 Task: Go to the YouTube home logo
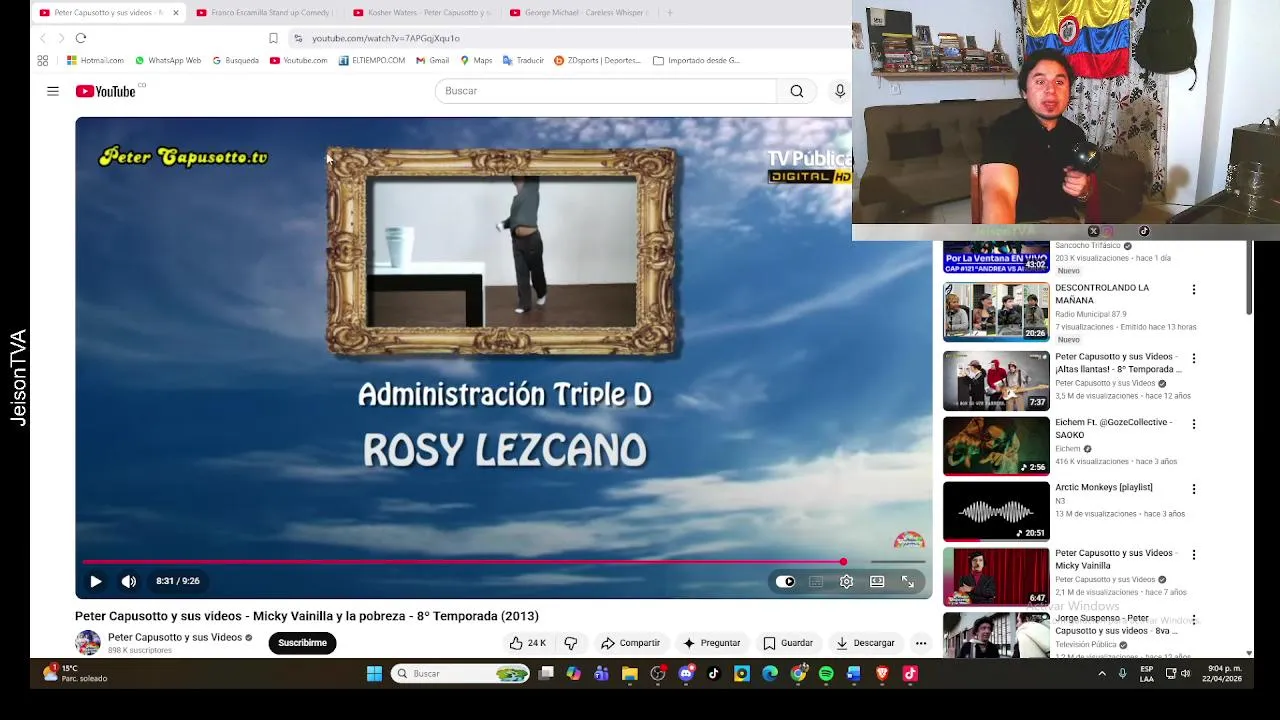(x=105, y=91)
